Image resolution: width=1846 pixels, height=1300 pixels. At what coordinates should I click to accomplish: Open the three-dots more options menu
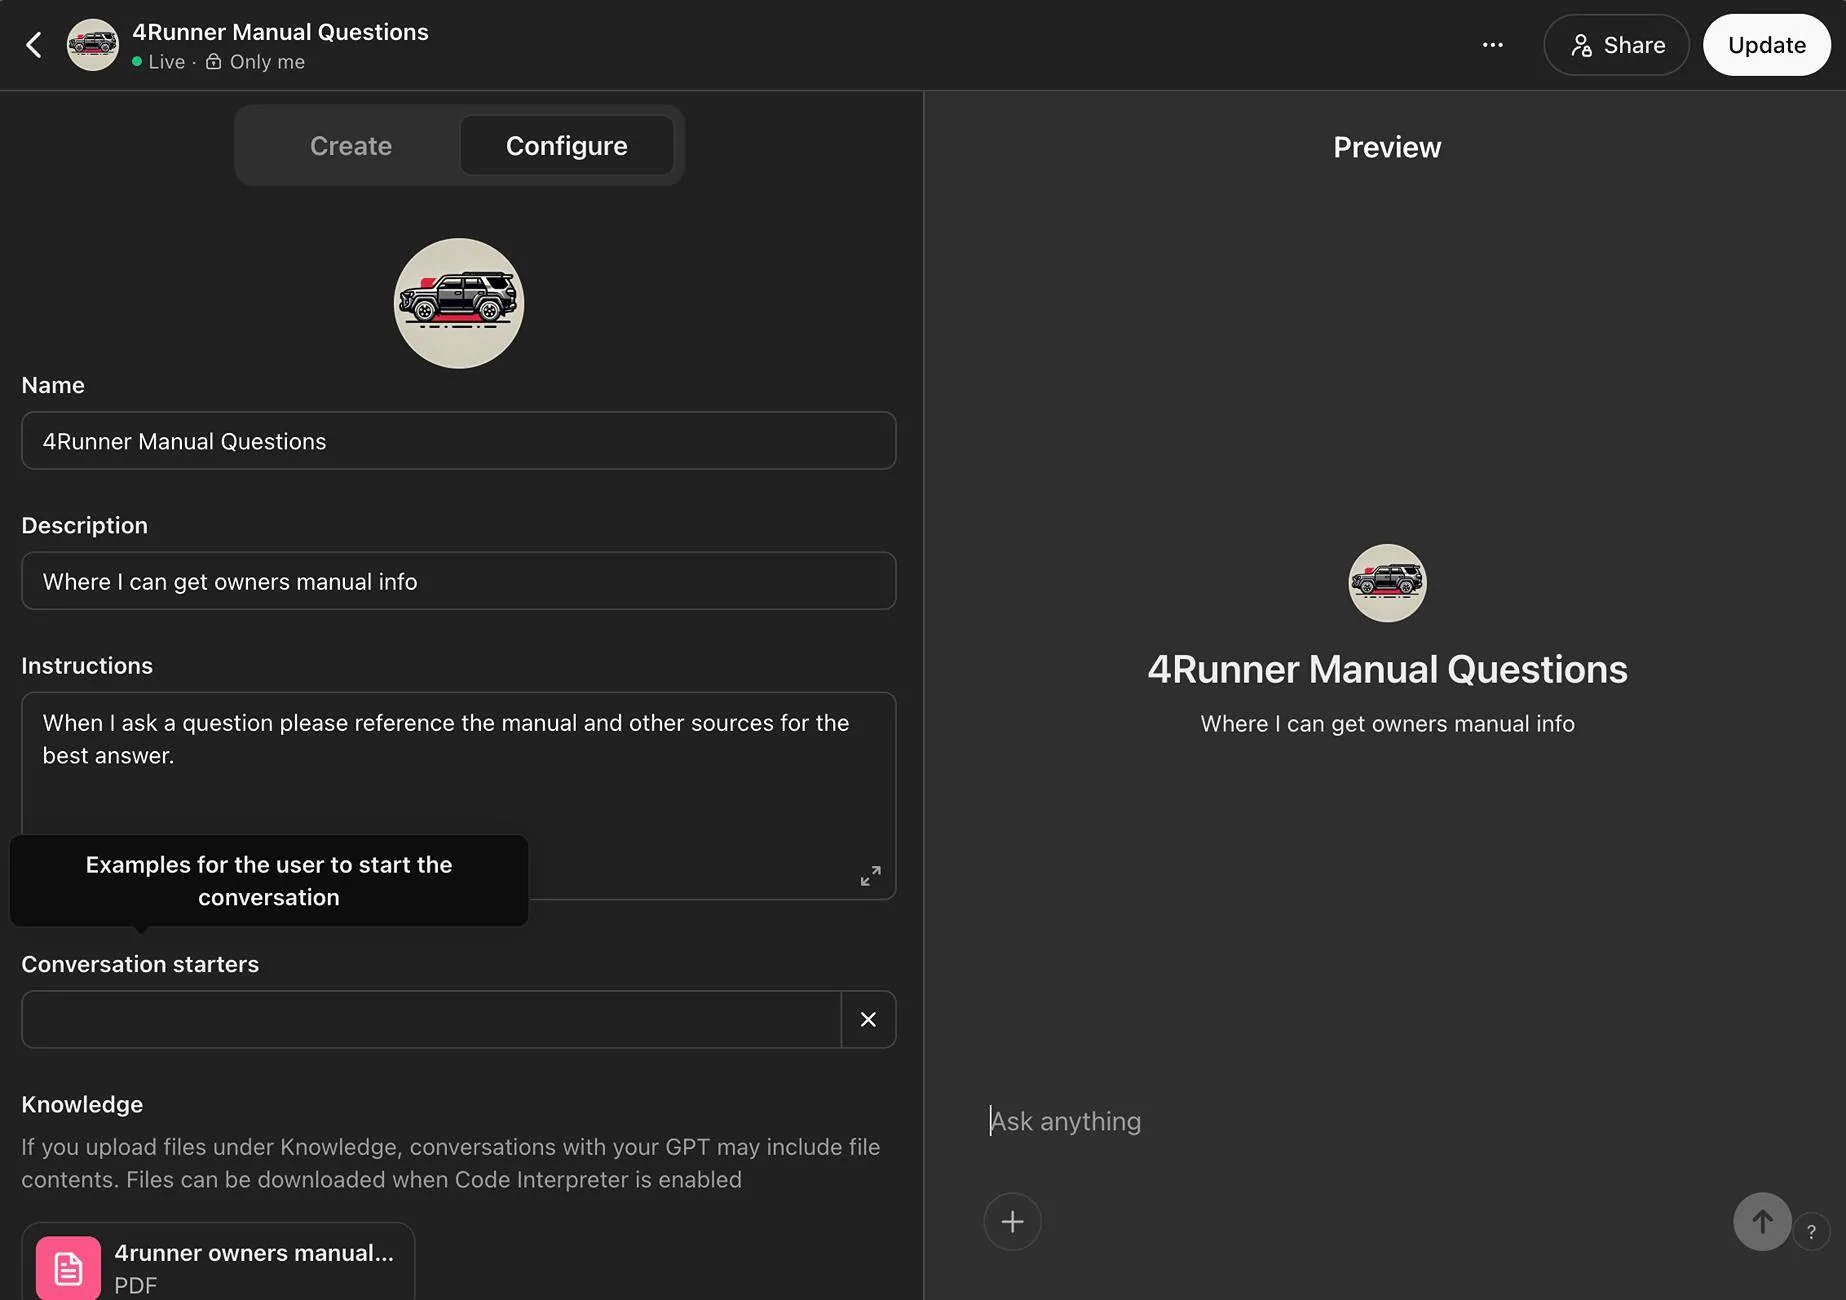pos(1492,45)
